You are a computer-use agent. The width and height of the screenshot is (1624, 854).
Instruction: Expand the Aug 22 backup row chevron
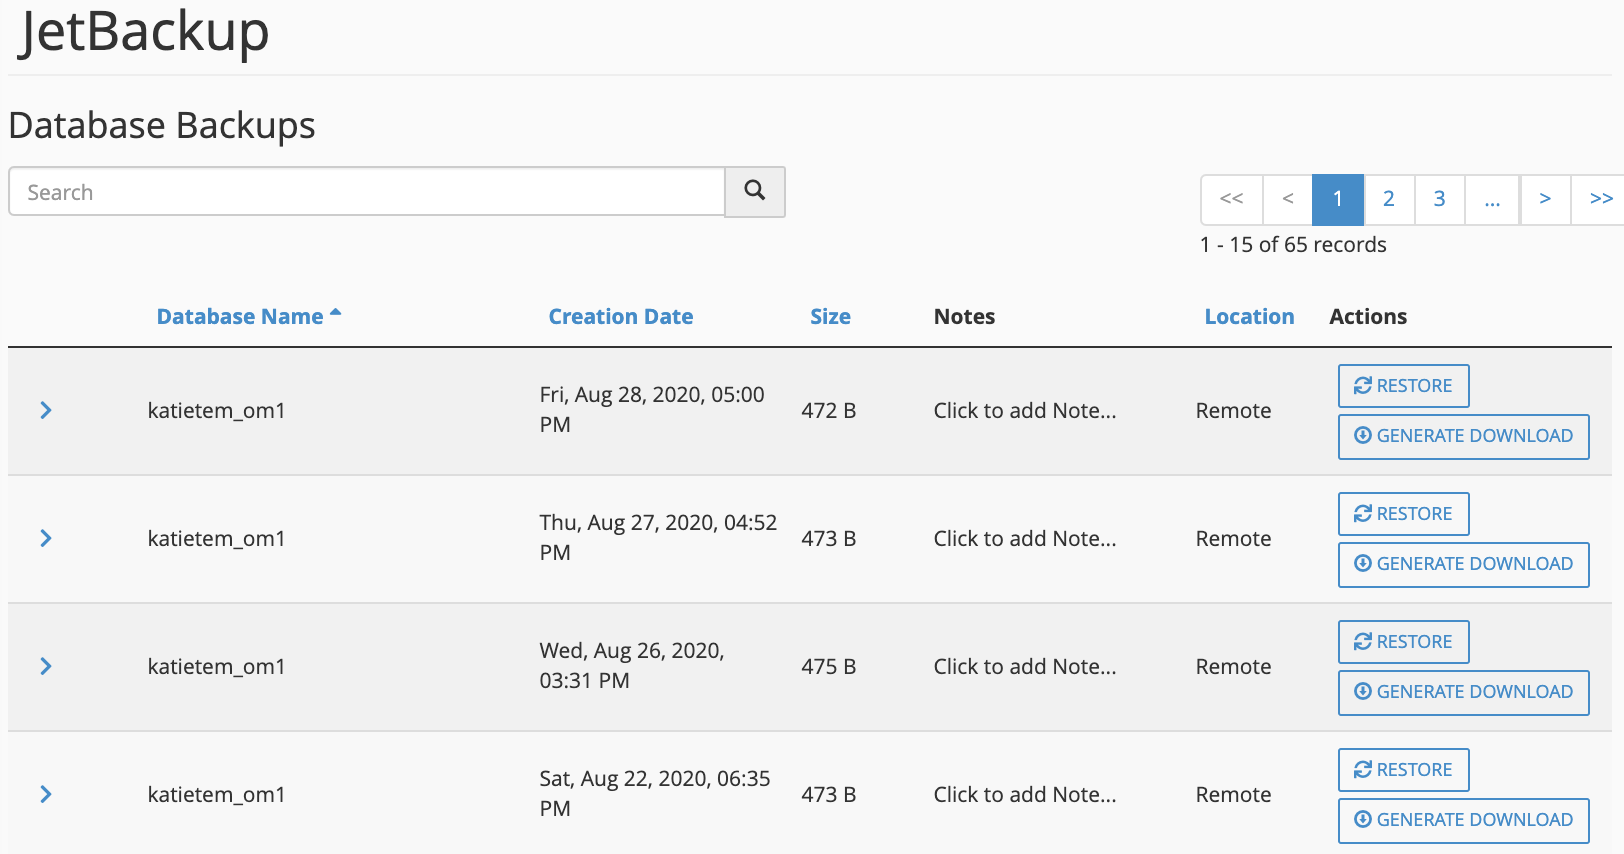tap(46, 794)
